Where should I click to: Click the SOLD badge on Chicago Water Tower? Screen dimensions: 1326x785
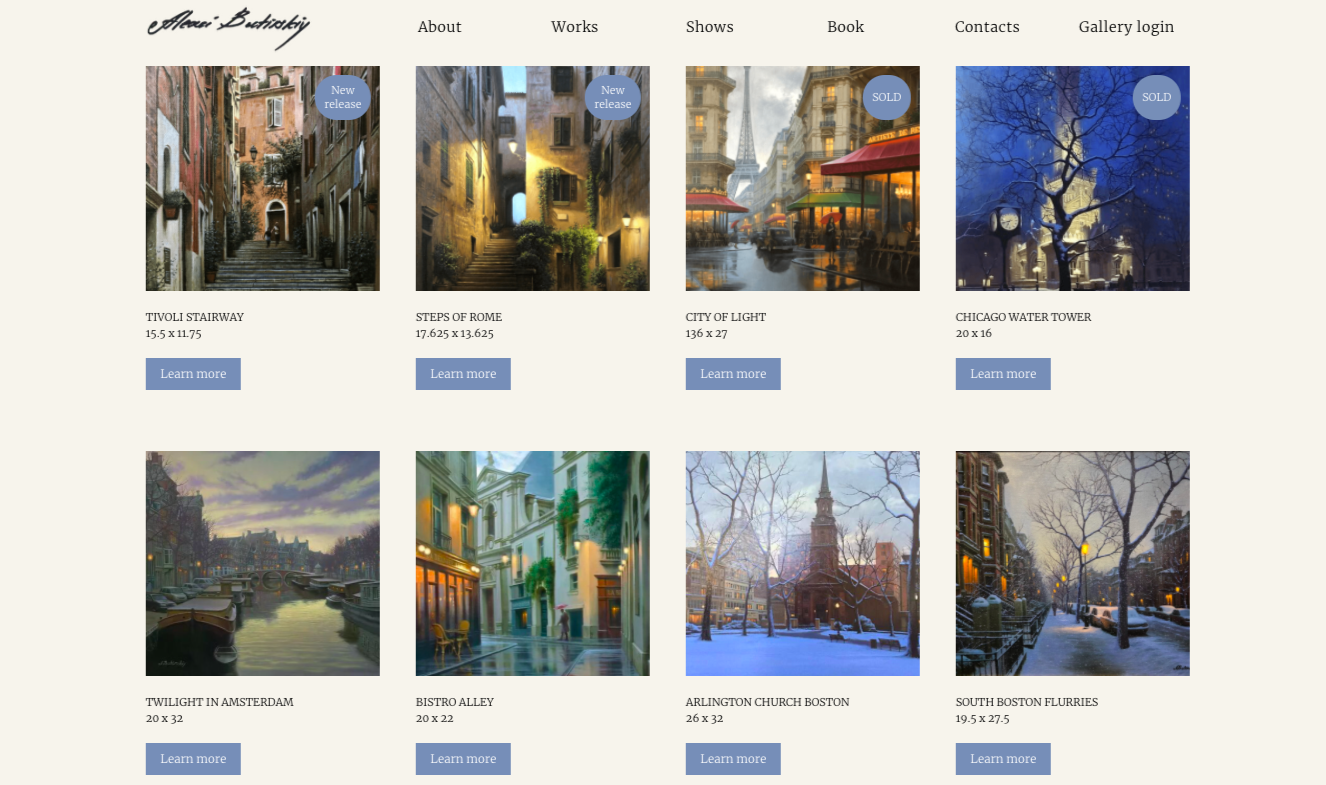coord(1157,97)
